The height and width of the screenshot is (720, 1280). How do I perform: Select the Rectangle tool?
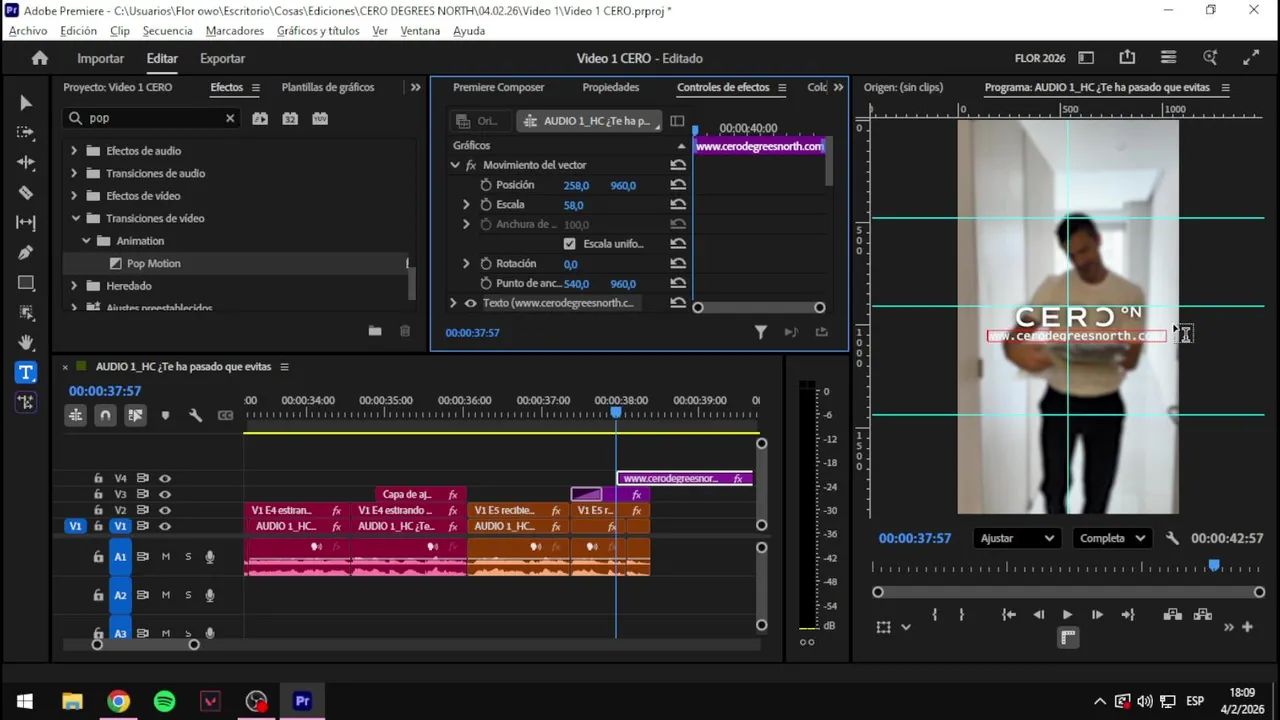[x=26, y=282]
